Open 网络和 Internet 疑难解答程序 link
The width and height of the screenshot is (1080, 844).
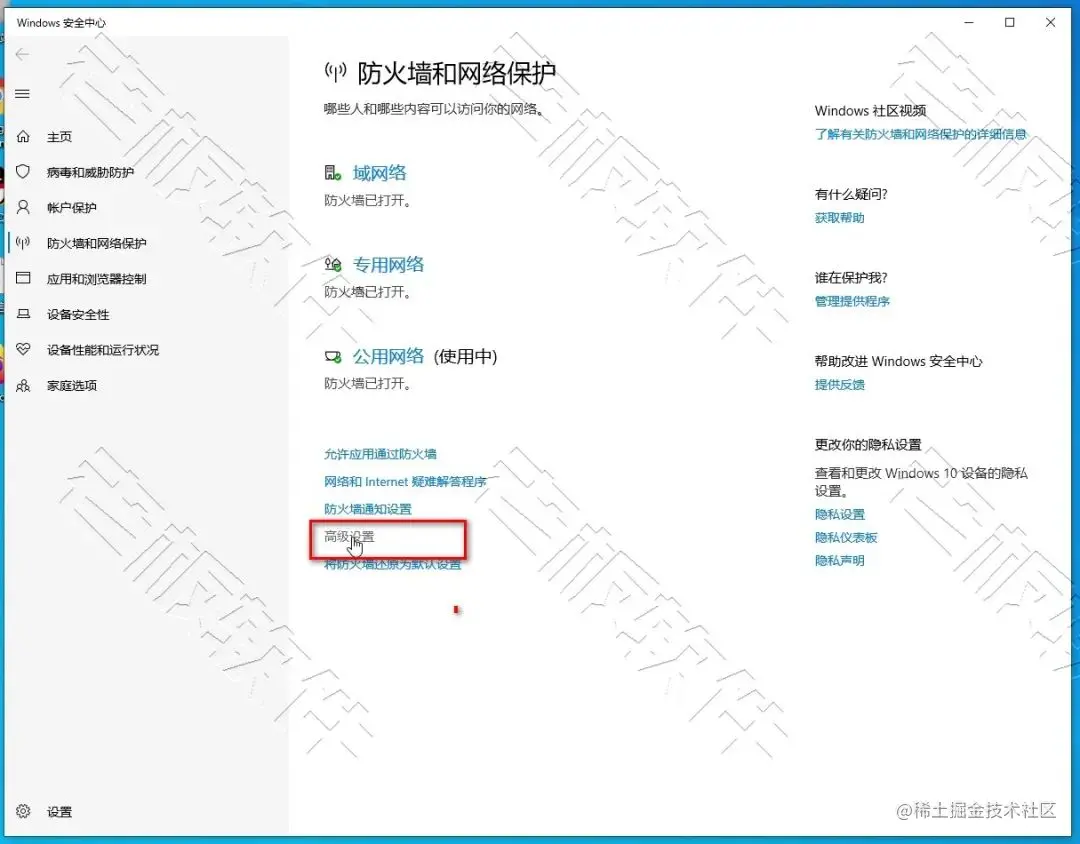coord(405,482)
